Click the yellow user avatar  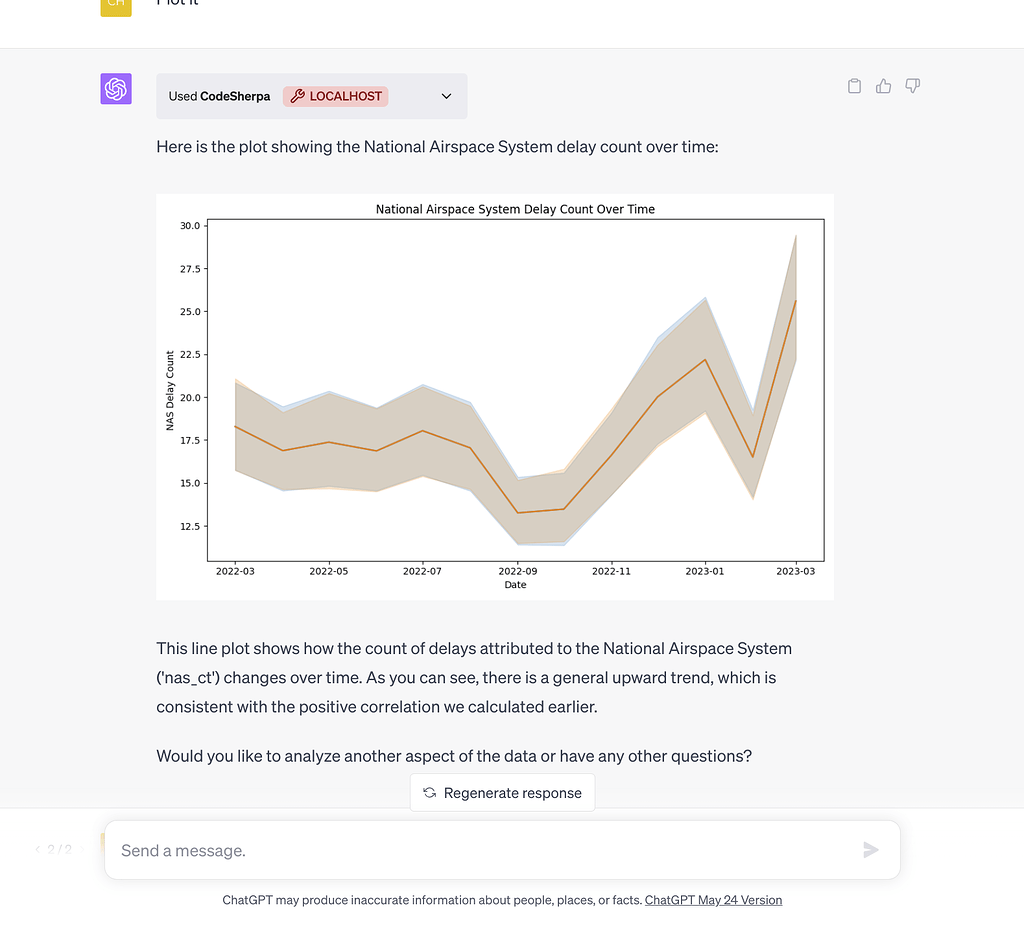click(116, 5)
